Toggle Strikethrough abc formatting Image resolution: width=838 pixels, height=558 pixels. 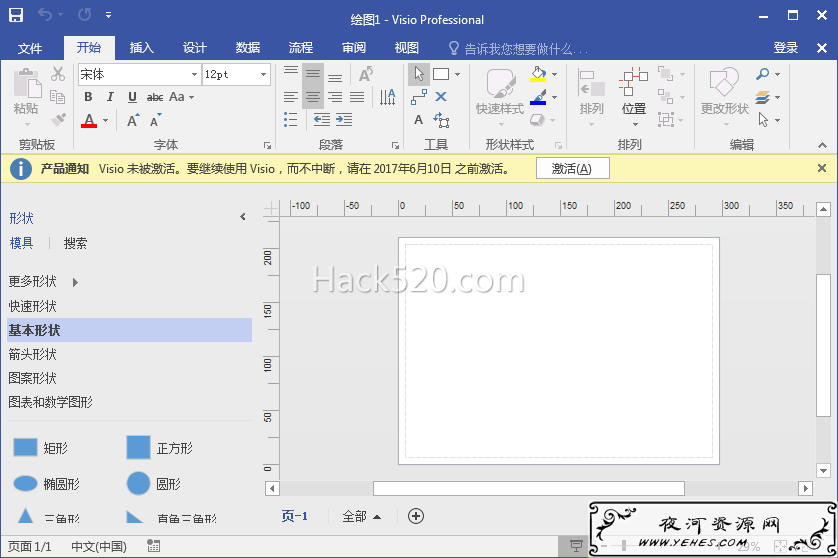click(155, 97)
